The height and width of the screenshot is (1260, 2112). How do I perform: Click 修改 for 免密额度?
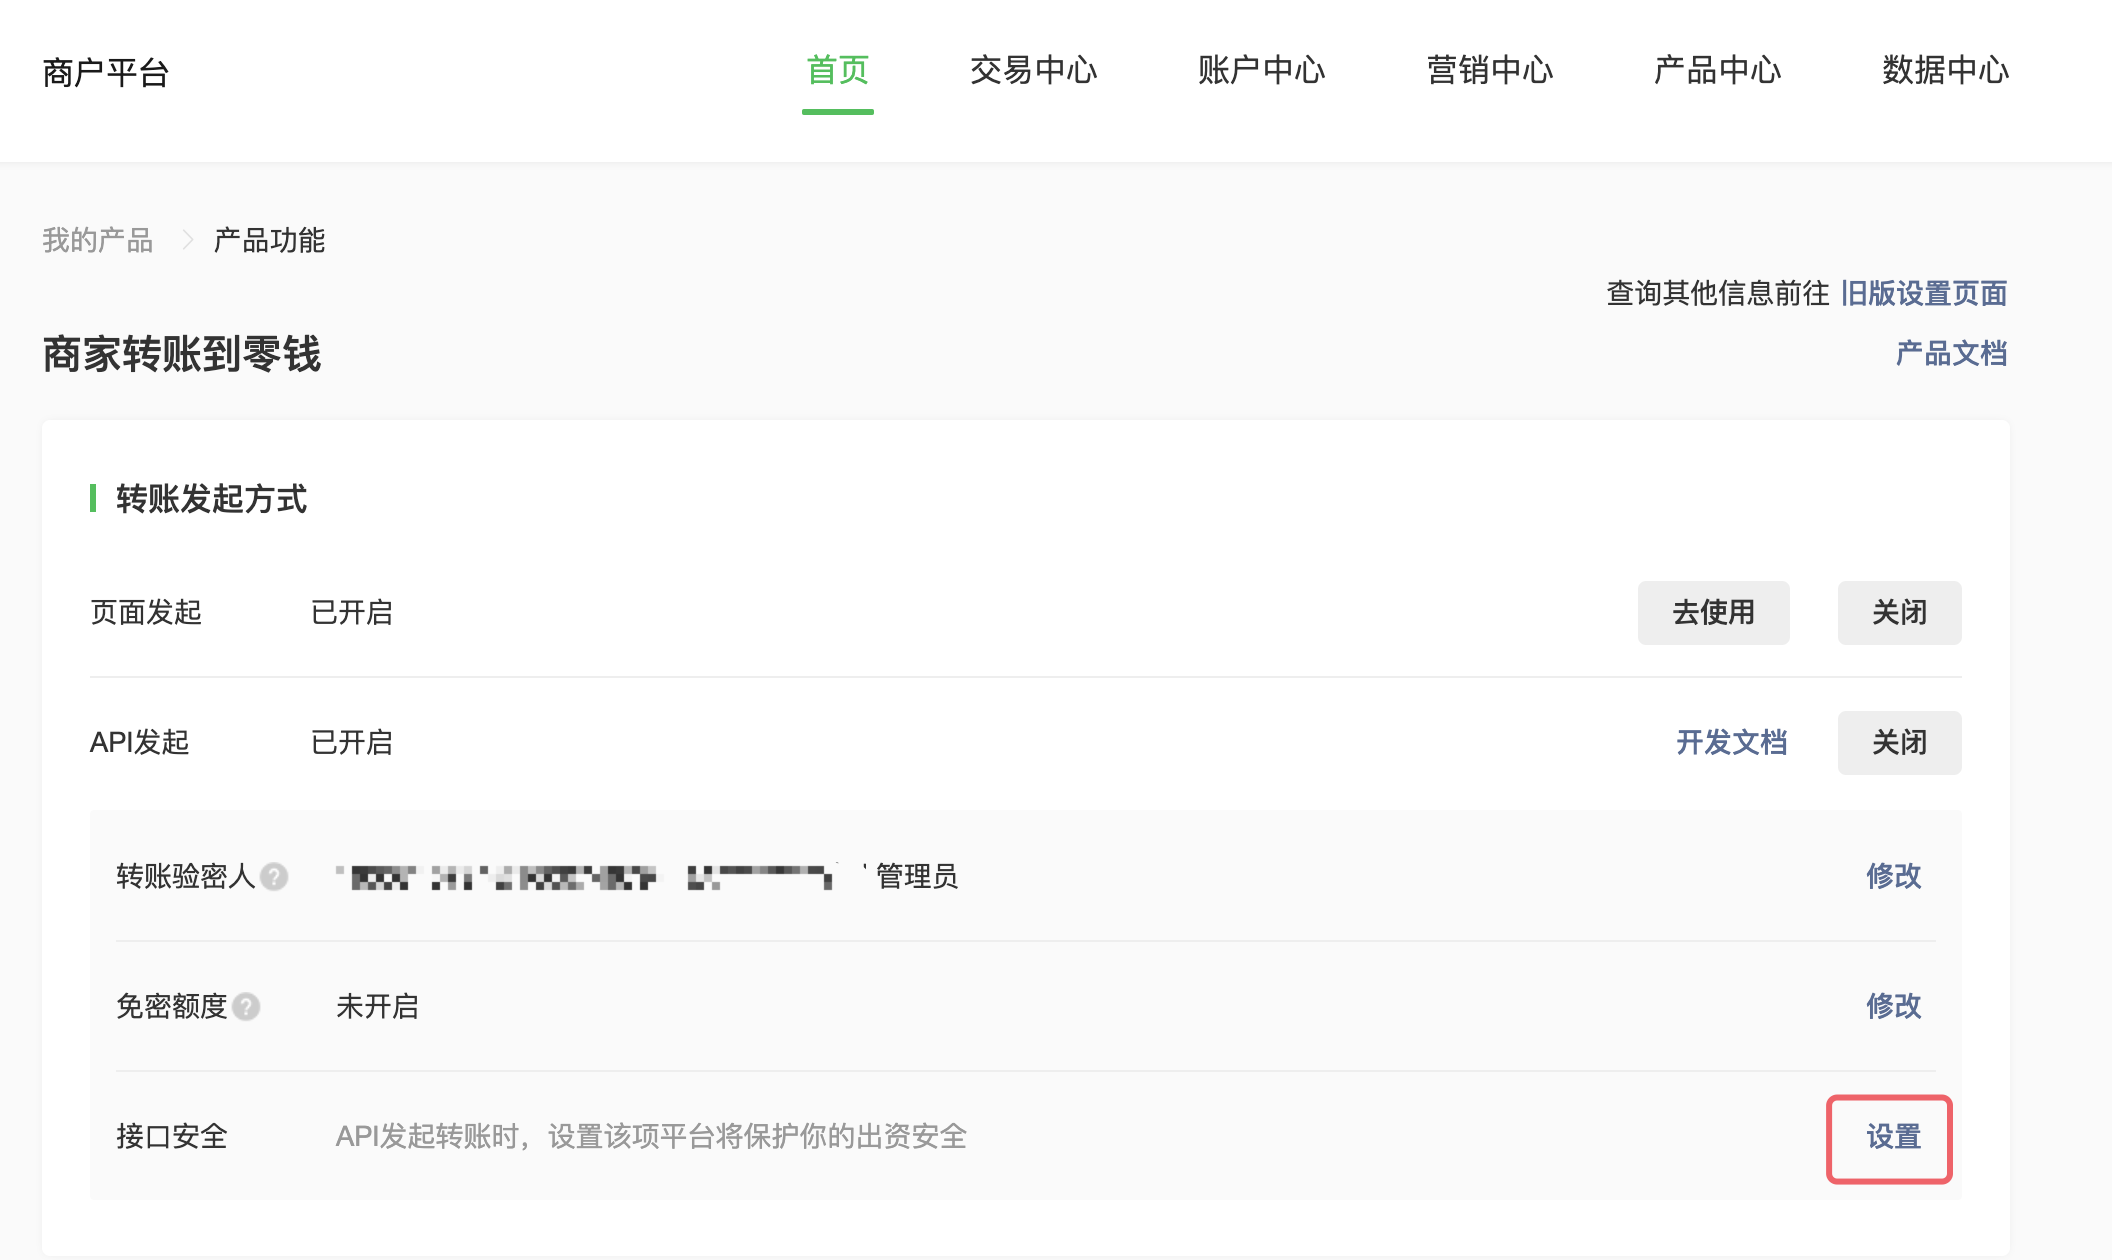coord(1893,1006)
